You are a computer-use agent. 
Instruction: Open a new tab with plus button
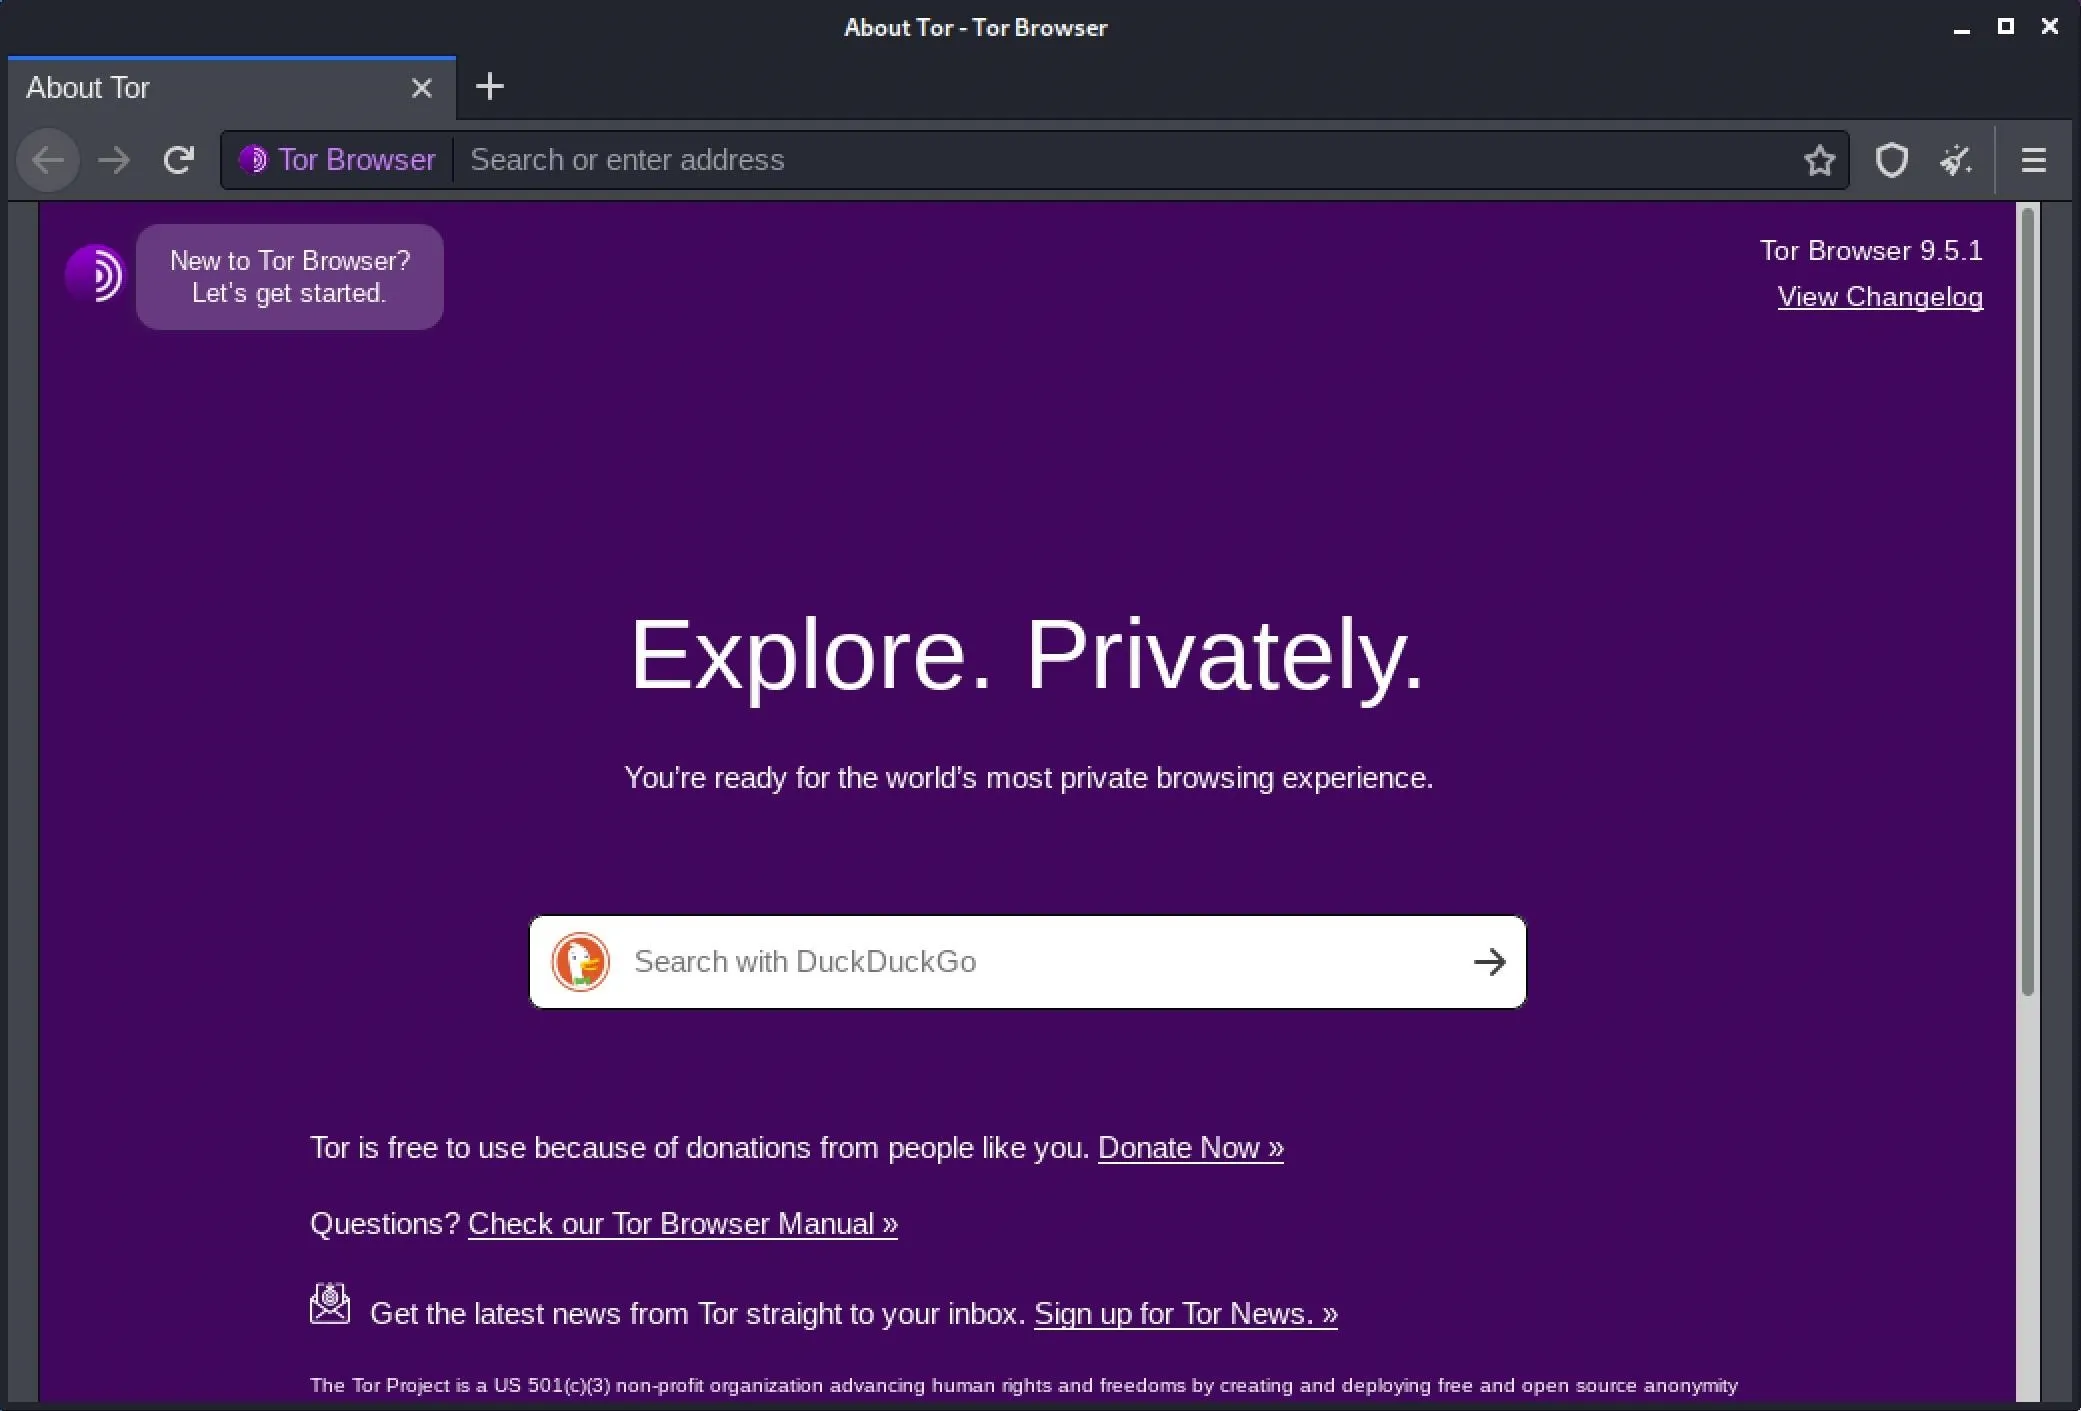[x=490, y=87]
